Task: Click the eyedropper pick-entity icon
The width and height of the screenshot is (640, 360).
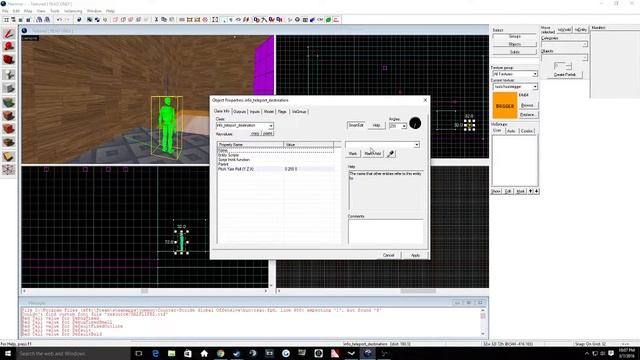Action: [391, 153]
